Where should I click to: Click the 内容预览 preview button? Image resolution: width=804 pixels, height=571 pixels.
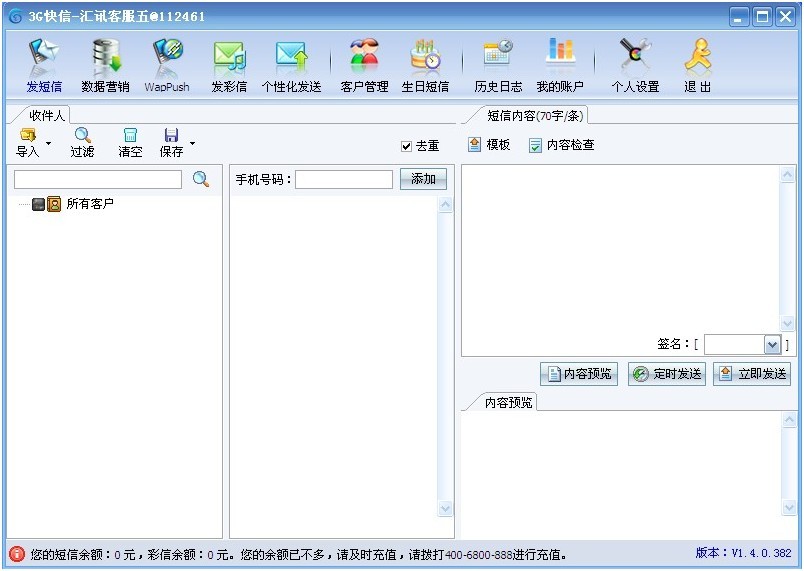(578, 374)
